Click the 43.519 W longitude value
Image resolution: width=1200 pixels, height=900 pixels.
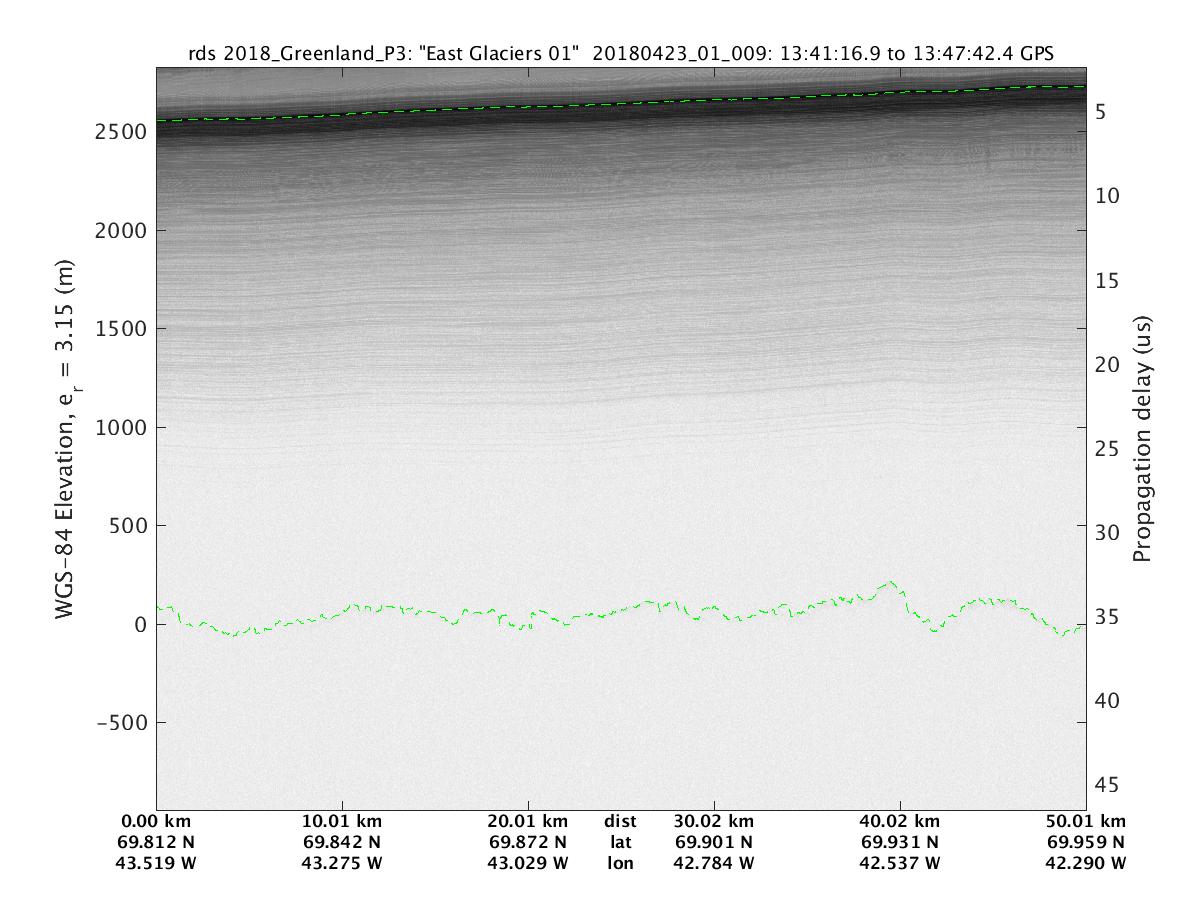pos(168,862)
